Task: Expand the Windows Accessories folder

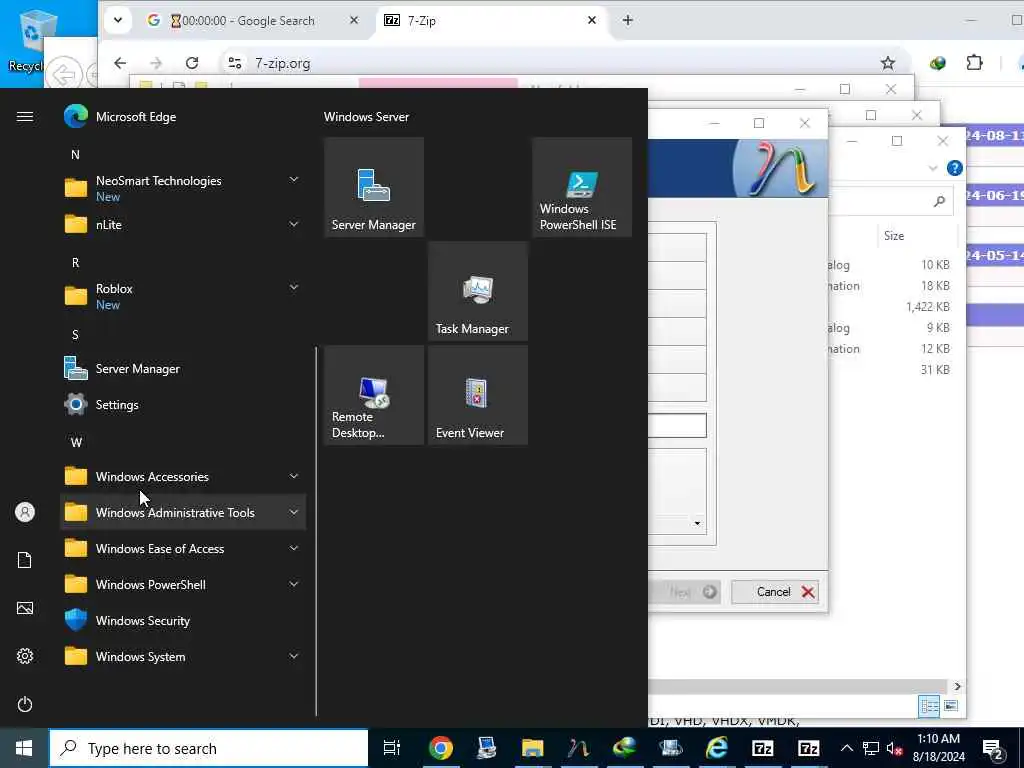Action: (294, 477)
